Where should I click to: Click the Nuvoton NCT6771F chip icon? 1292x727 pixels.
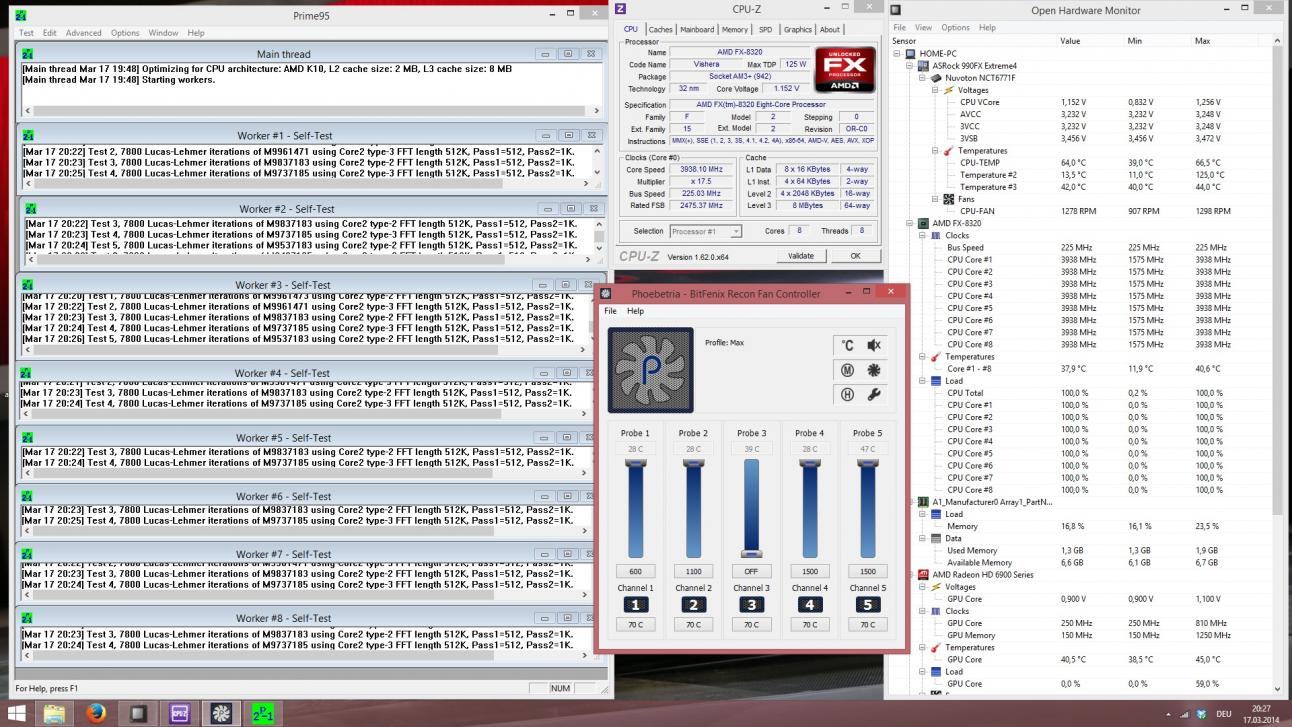coord(937,77)
